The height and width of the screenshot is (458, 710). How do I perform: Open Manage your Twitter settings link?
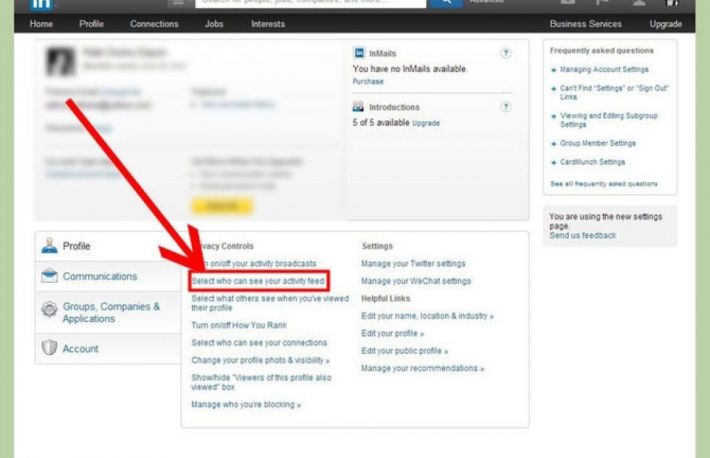413,264
